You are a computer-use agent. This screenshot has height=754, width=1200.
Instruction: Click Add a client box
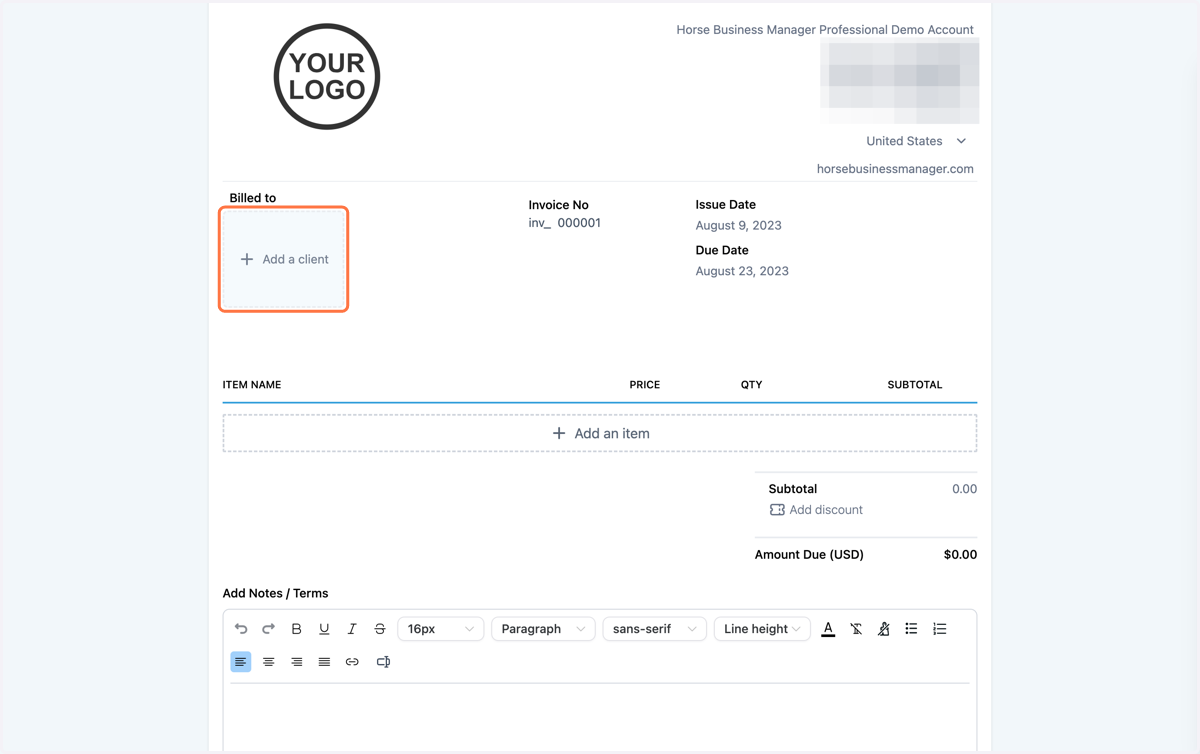click(x=284, y=259)
